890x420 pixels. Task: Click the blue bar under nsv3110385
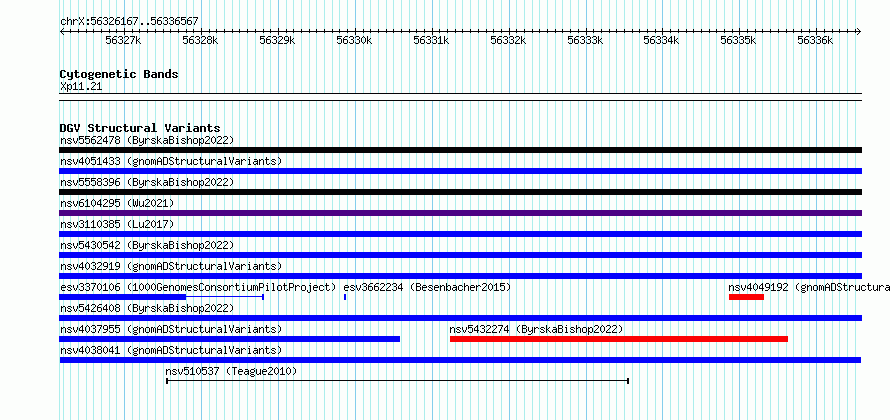[x=460, y=234]
